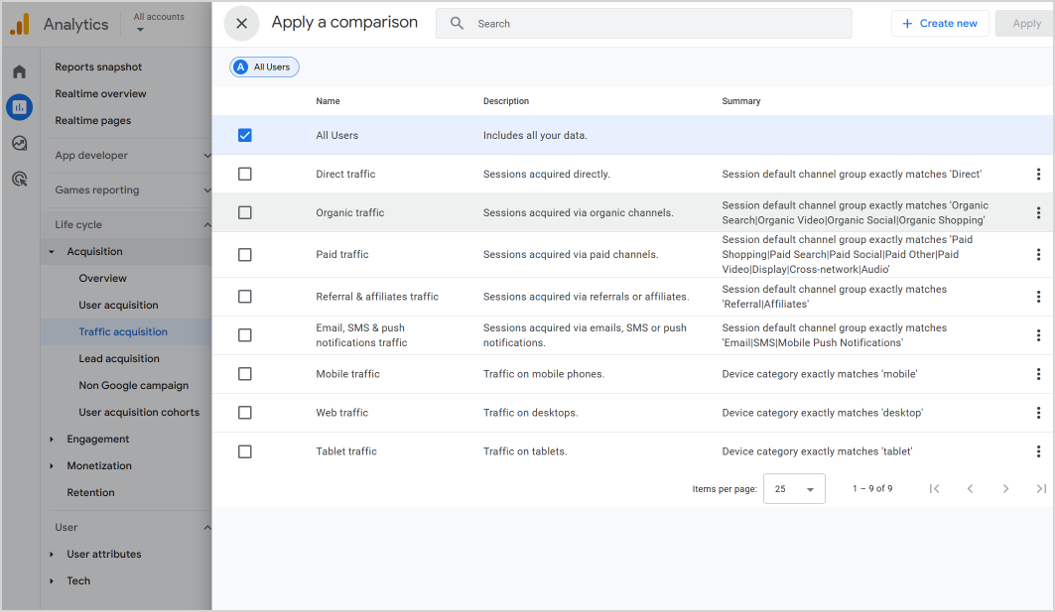Click the Create new button

[940, 24]
